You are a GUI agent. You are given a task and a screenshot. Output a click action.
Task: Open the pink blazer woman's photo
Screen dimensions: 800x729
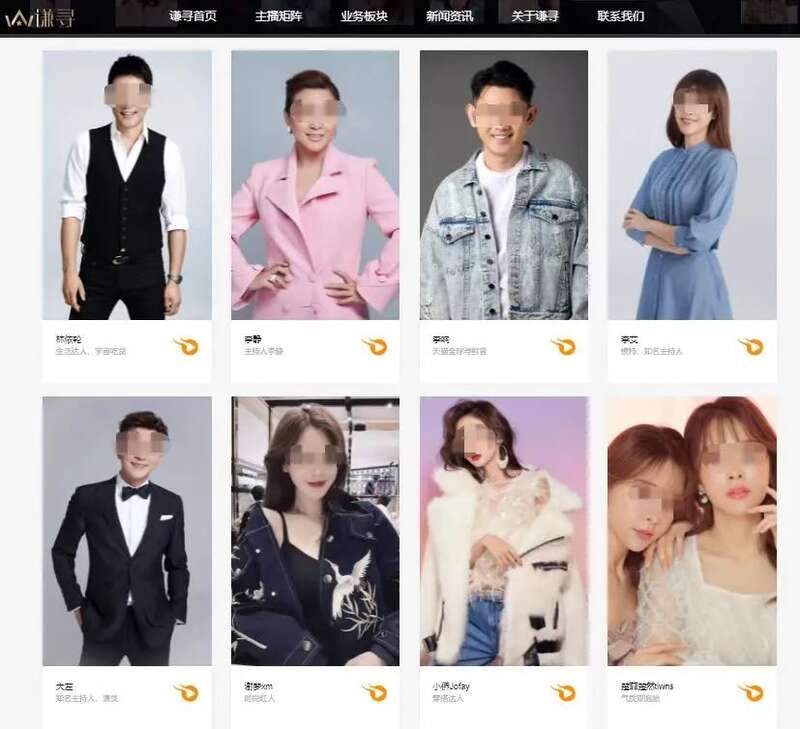(x=315, y=185)
